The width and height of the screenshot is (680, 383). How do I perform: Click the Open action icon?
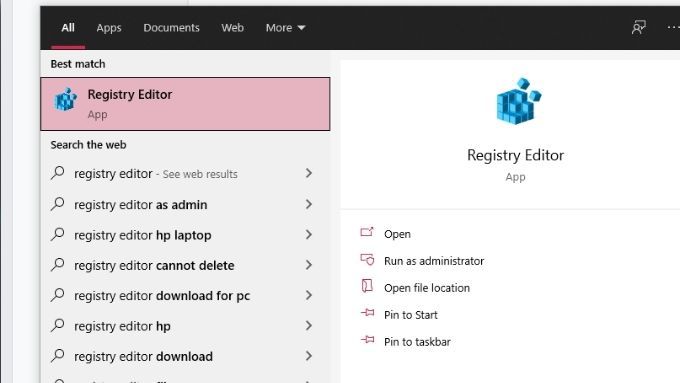367,232
